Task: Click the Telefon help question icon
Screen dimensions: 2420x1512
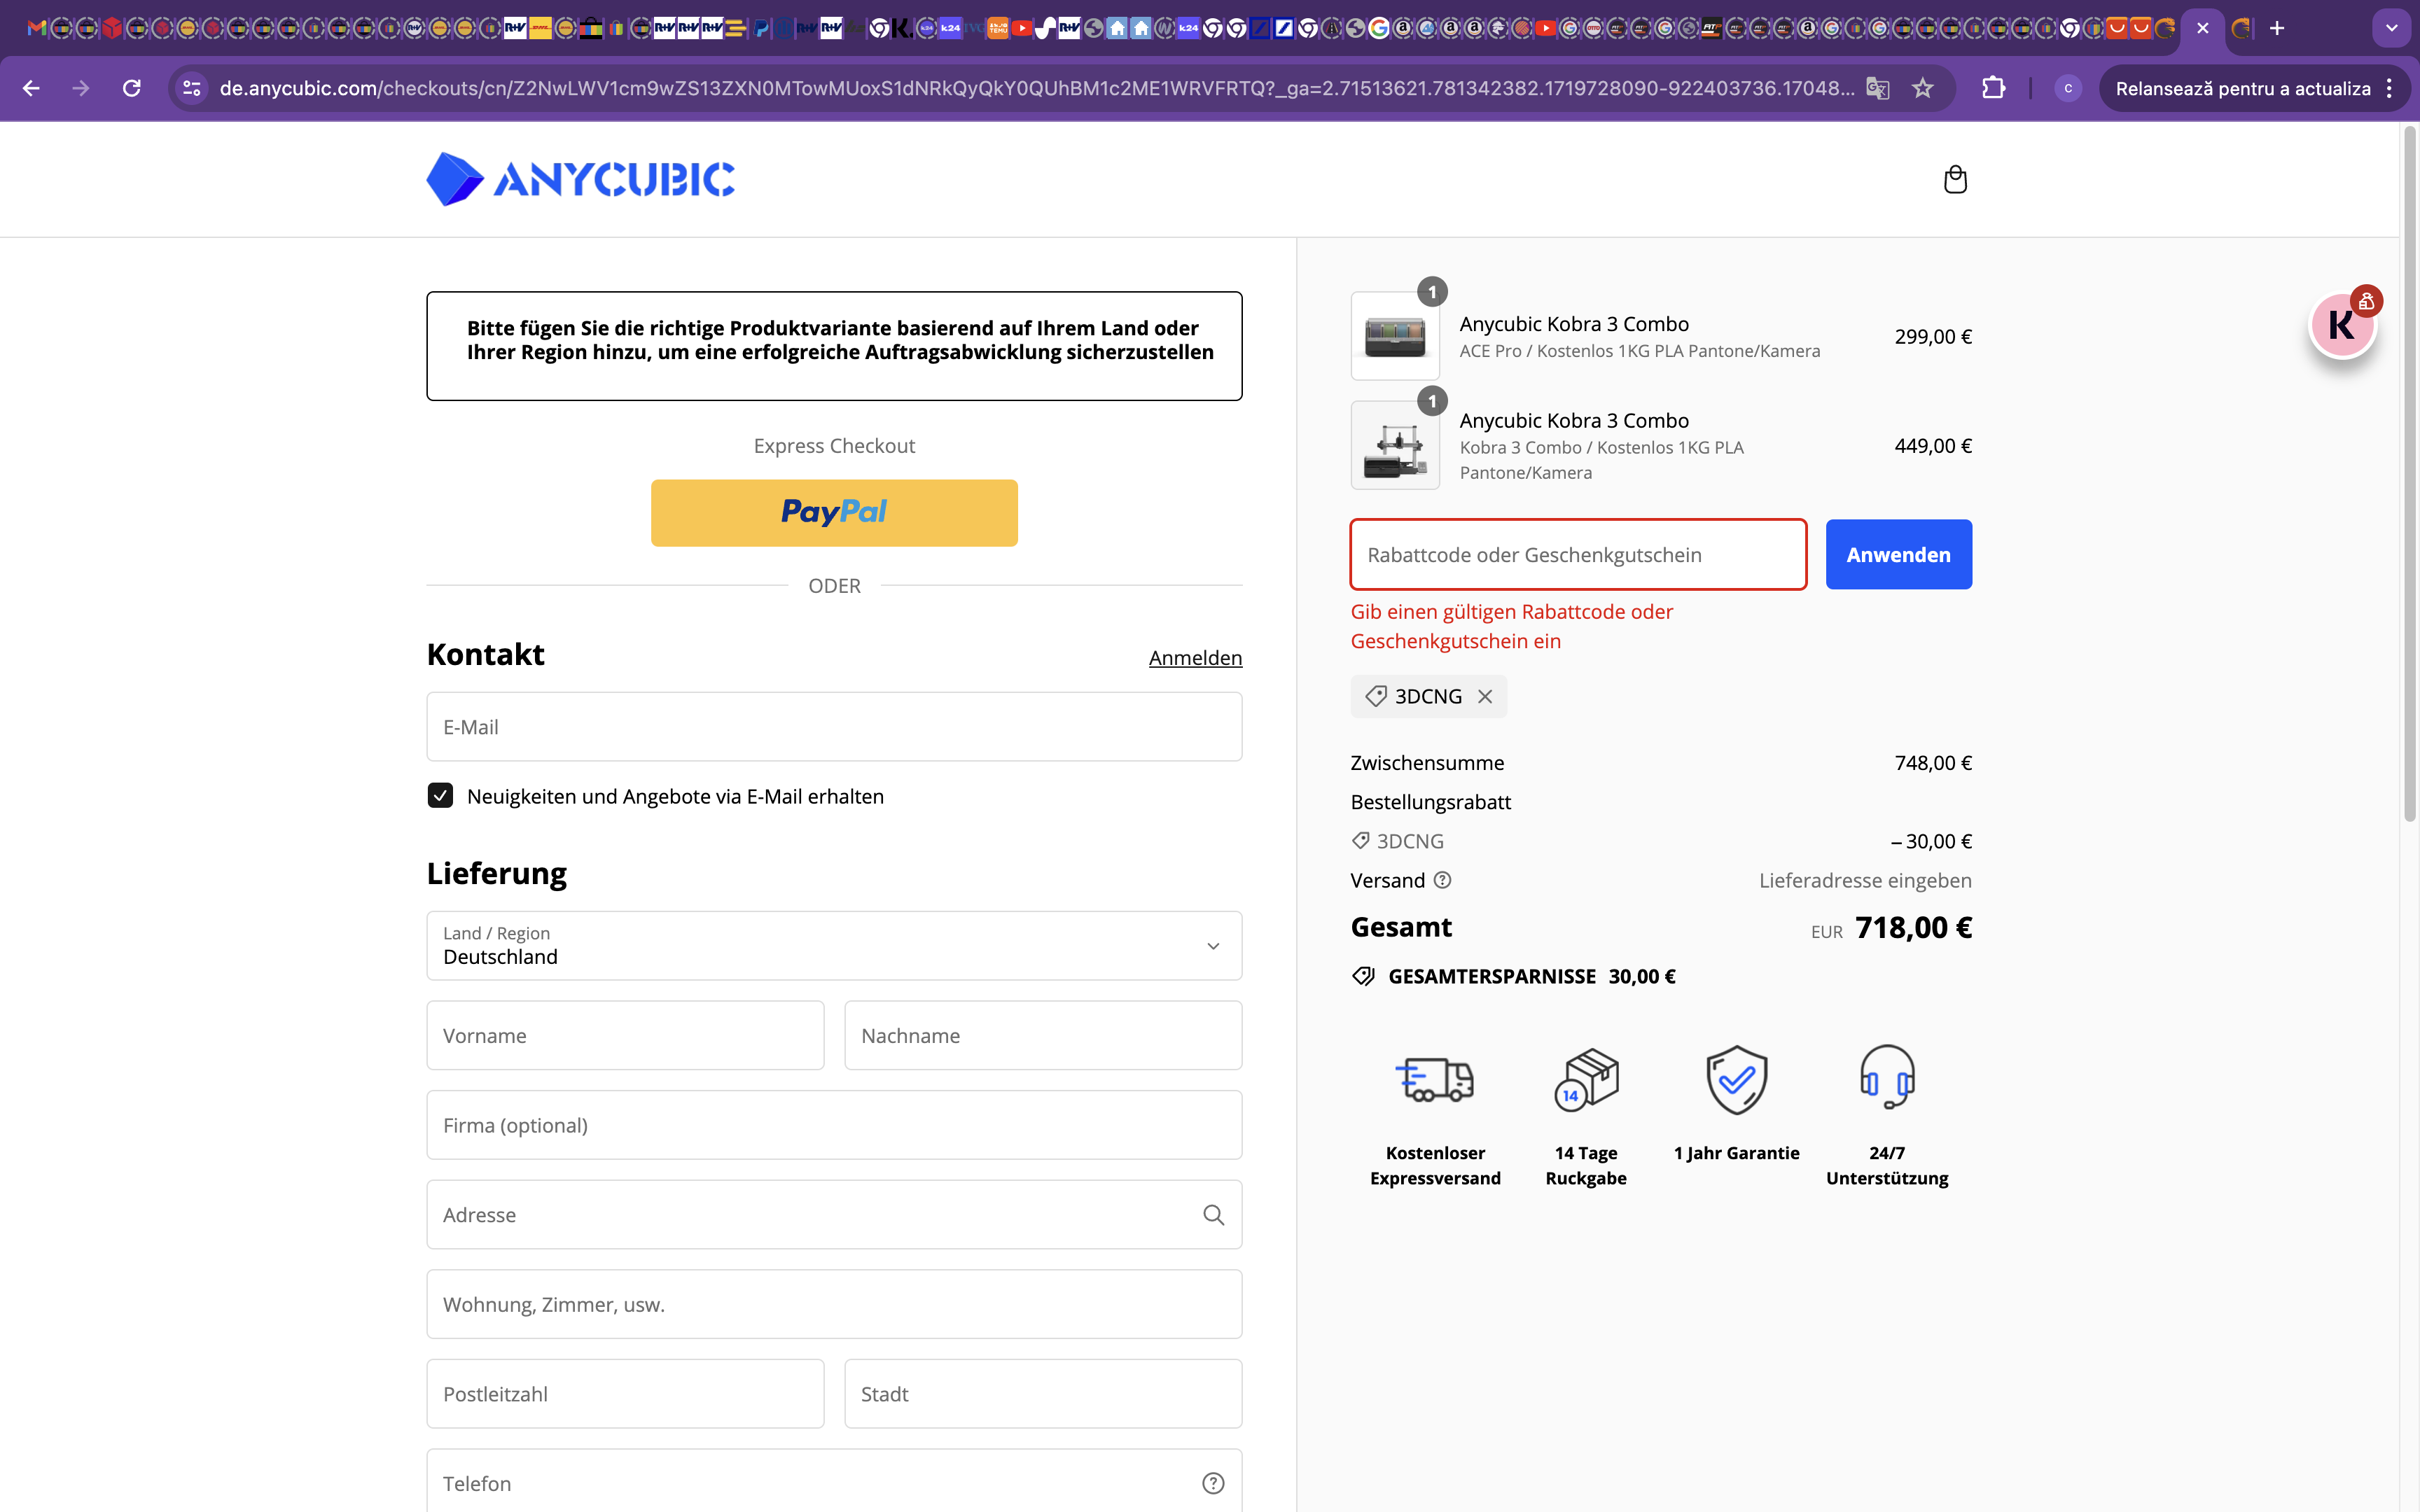Action: pyautogui.click(x=1213, y=1483)
